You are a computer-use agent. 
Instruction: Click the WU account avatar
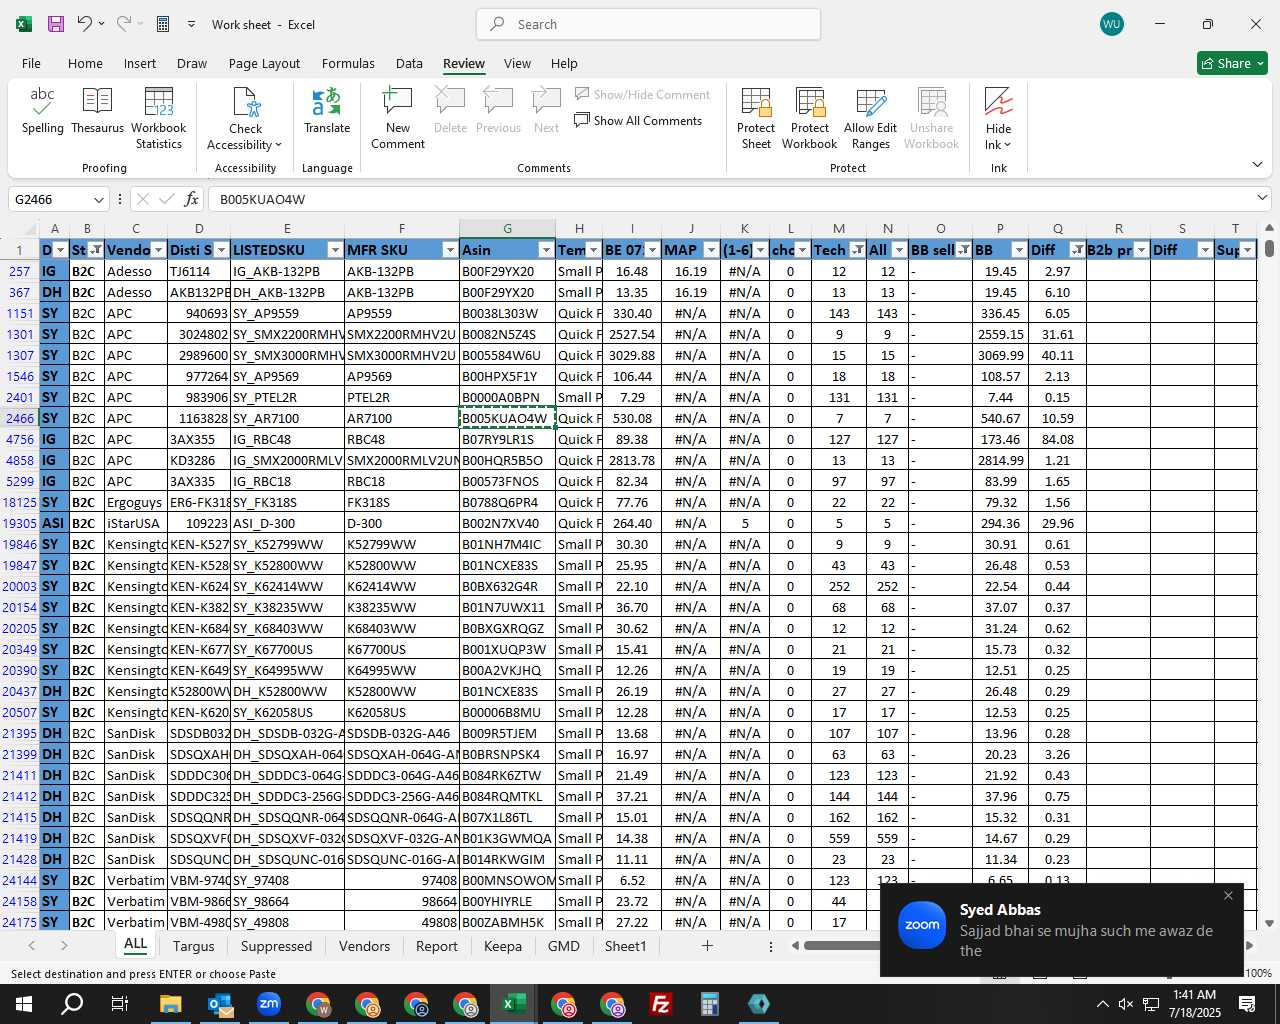[1111, 24]
